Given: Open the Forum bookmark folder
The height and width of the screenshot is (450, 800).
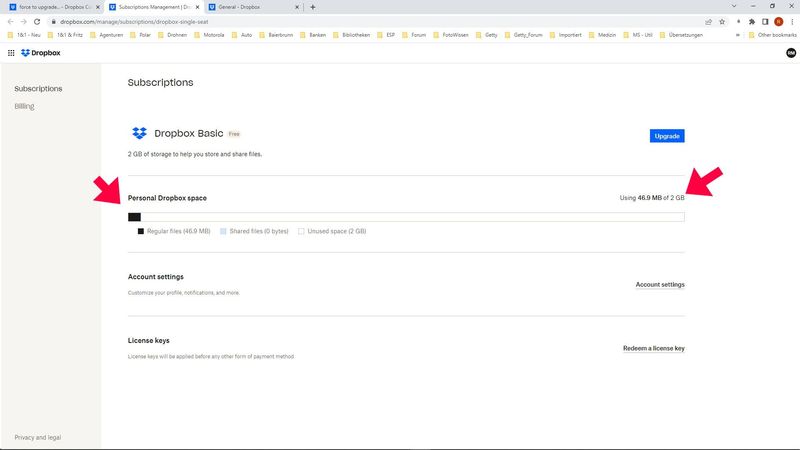Looking at the screenshot, I should [414, 35].
